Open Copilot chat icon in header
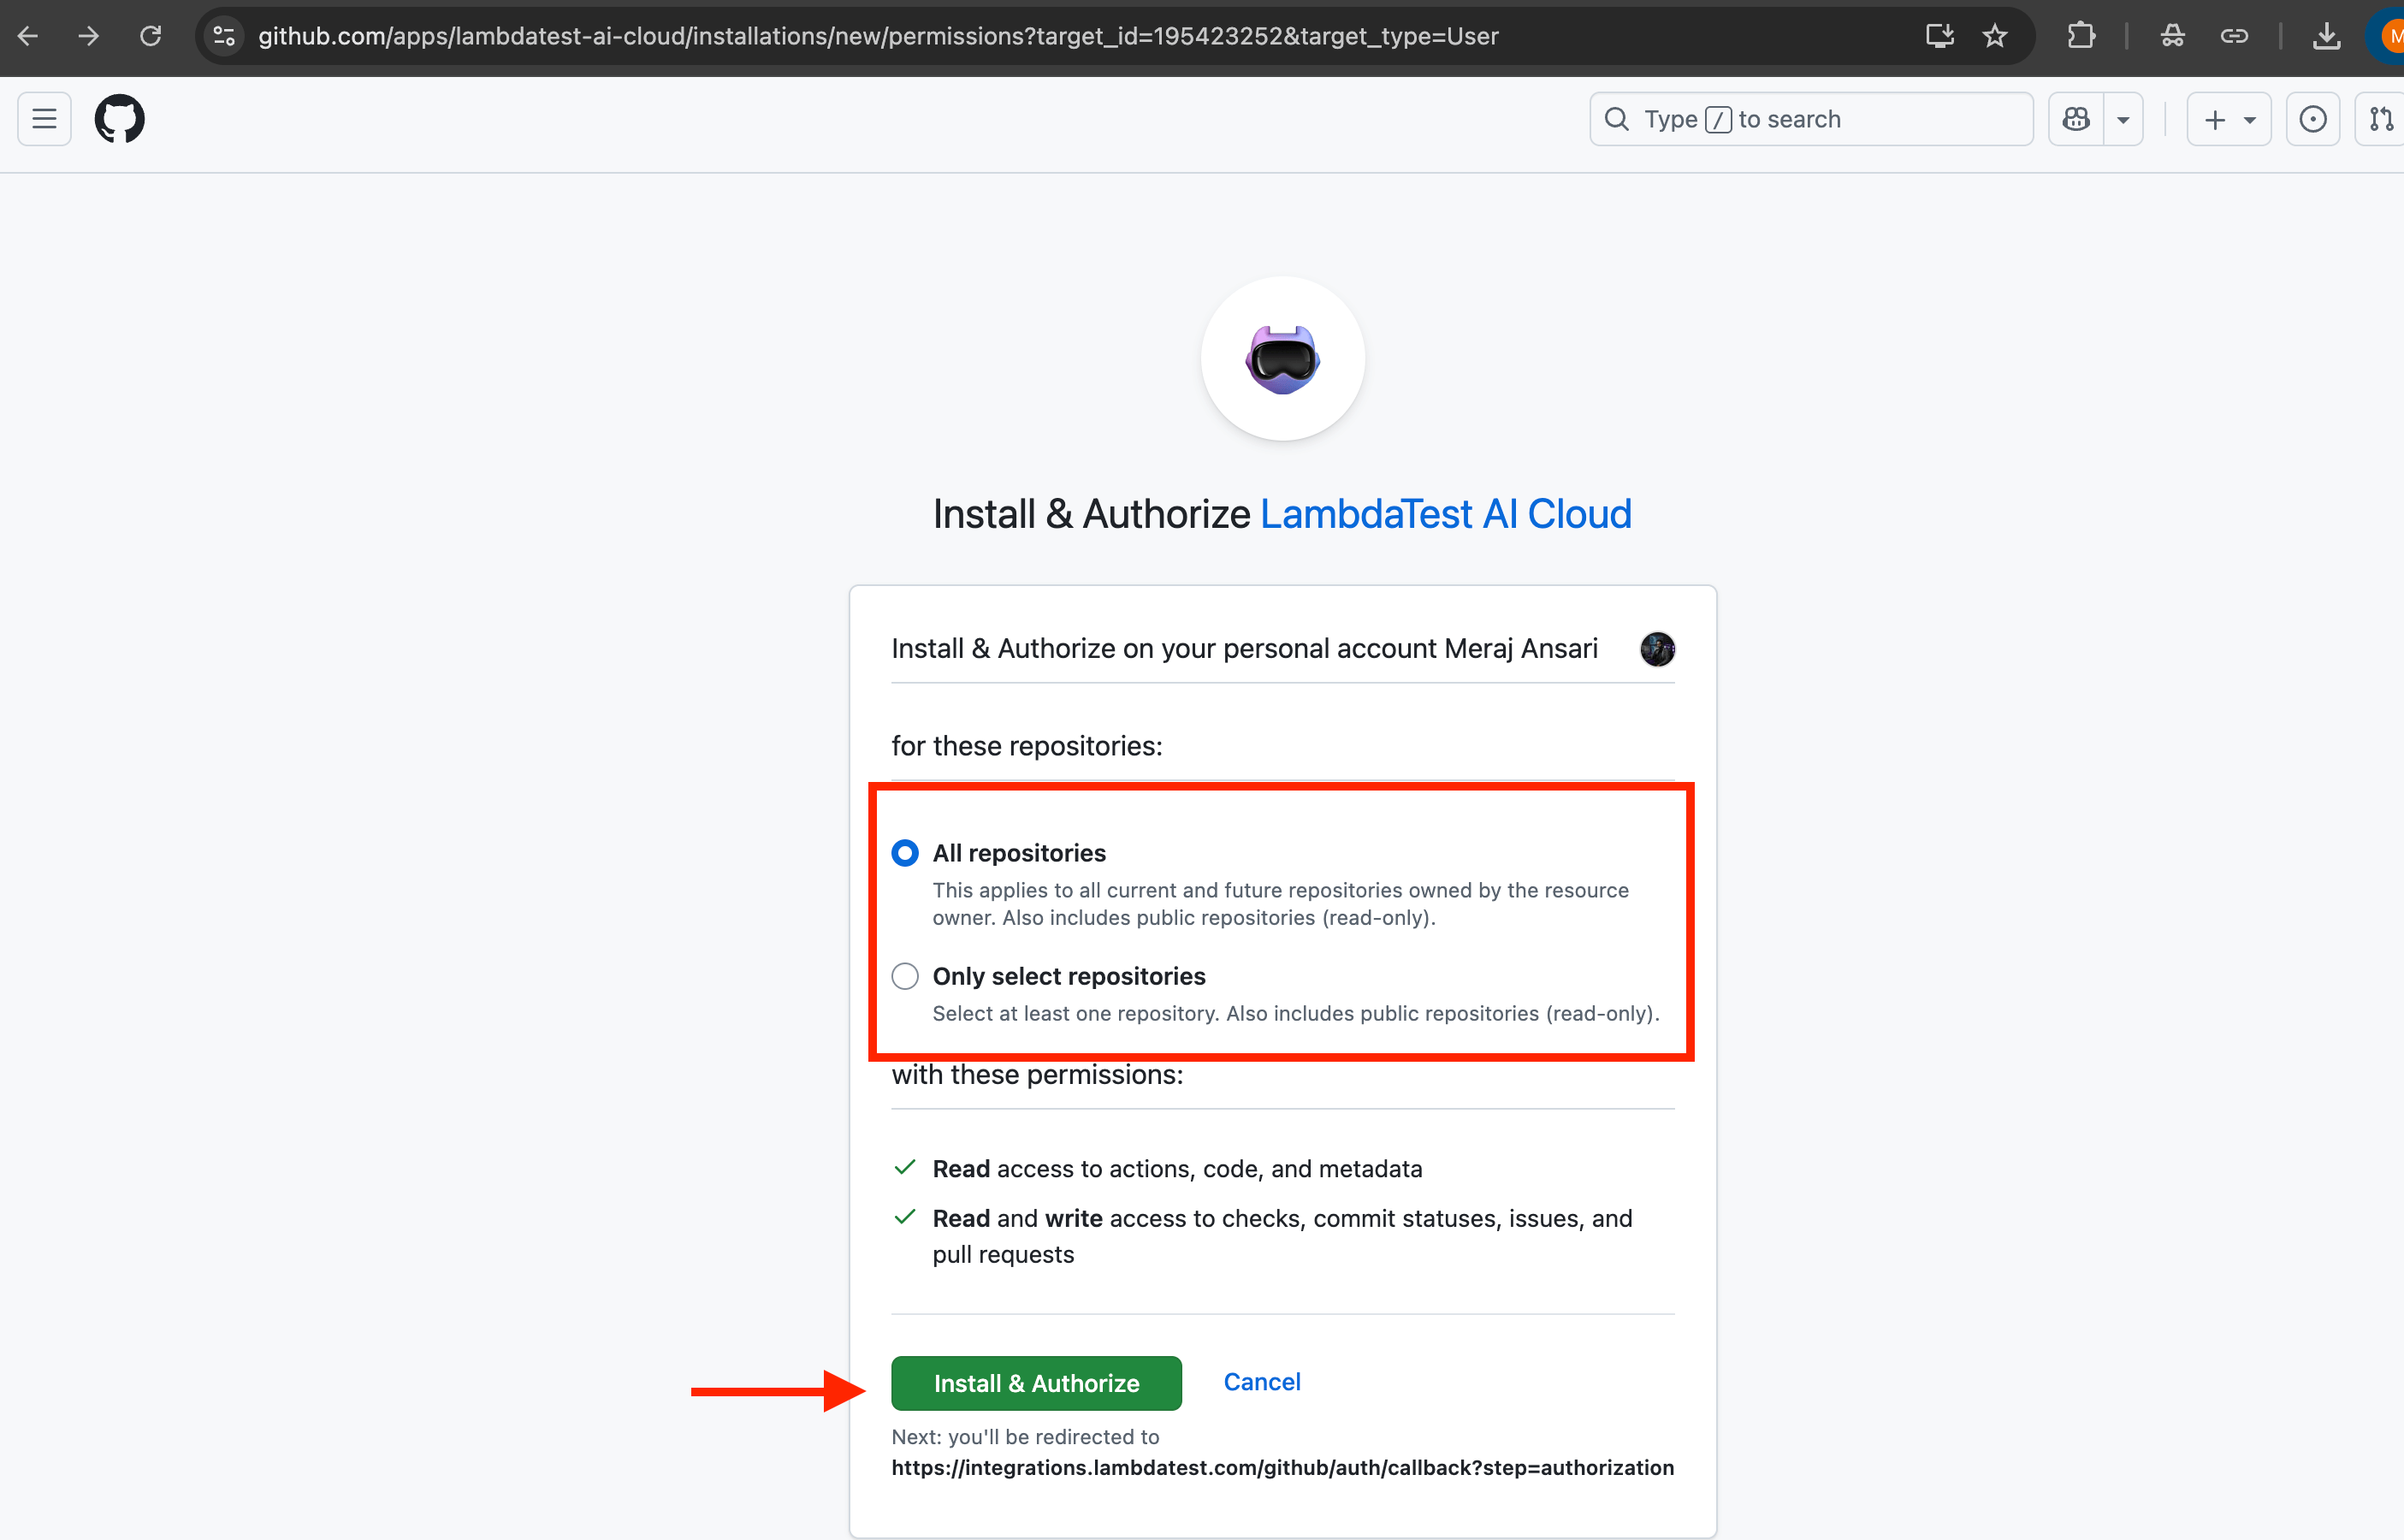Screen dimensions: 2404x1540 point(2076,119)
